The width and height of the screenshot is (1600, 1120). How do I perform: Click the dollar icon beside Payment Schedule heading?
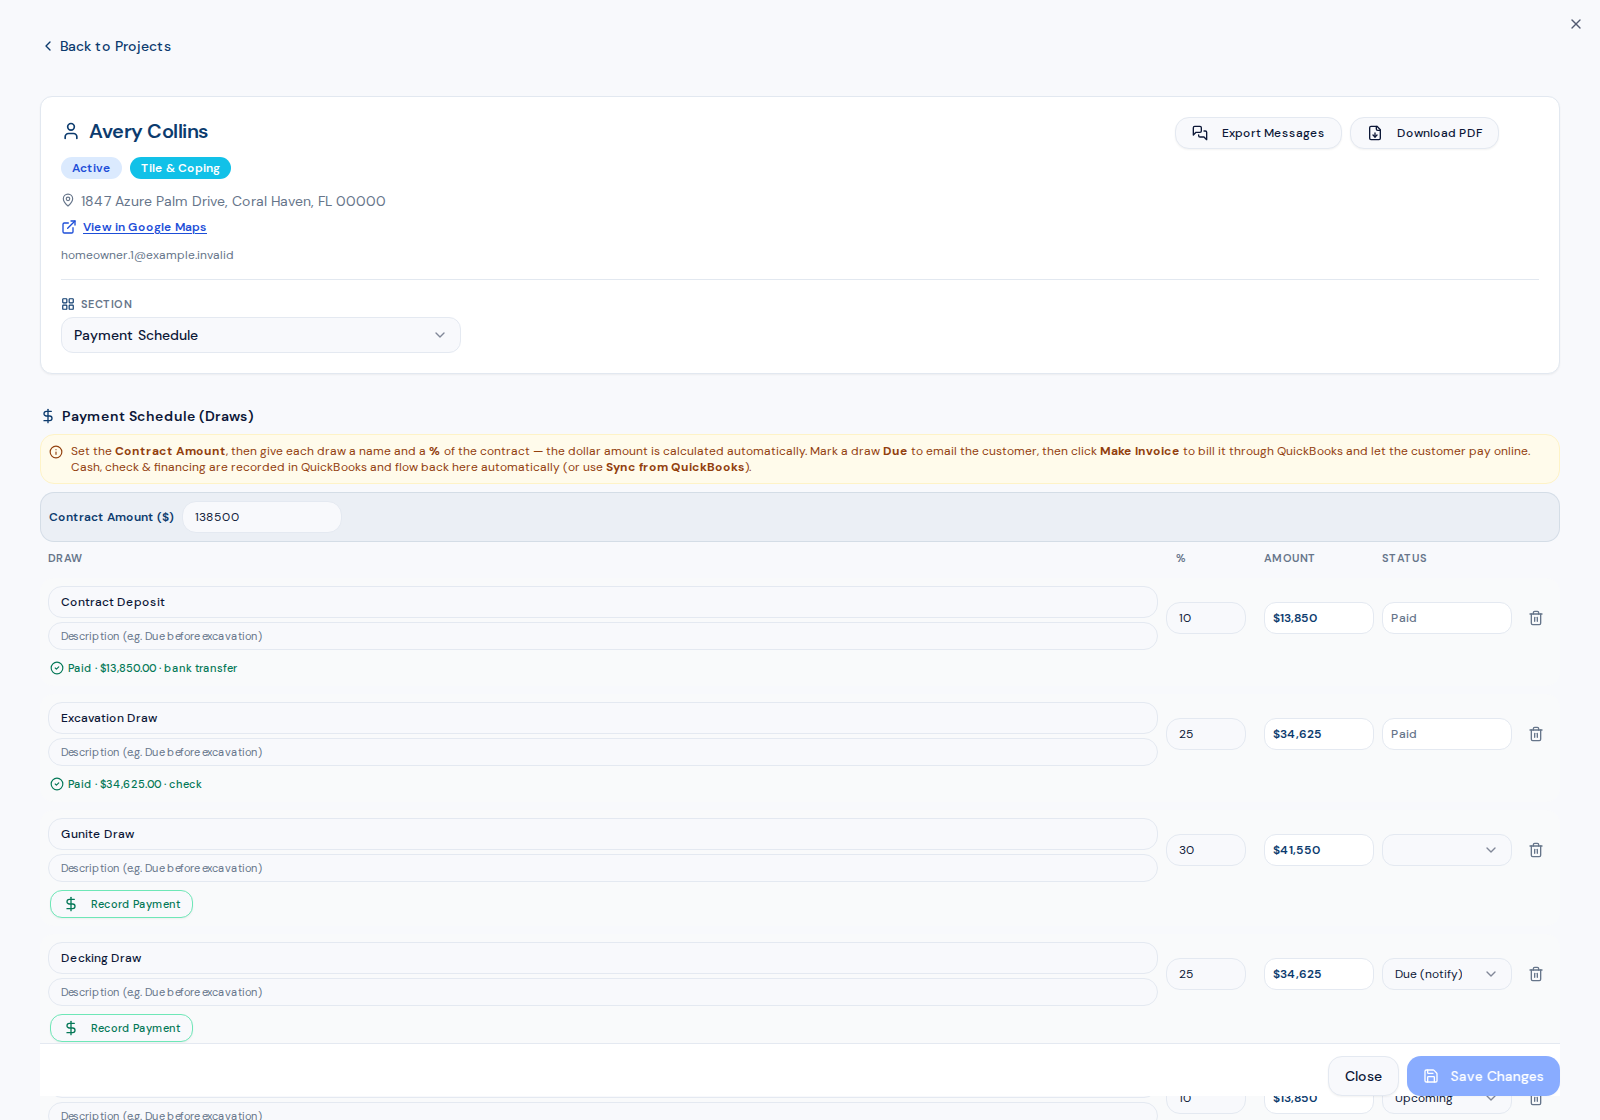coord(48,416)
